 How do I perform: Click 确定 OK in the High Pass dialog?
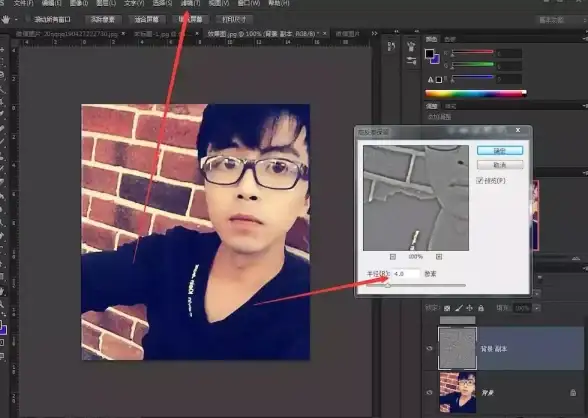(x=500, y=151)
